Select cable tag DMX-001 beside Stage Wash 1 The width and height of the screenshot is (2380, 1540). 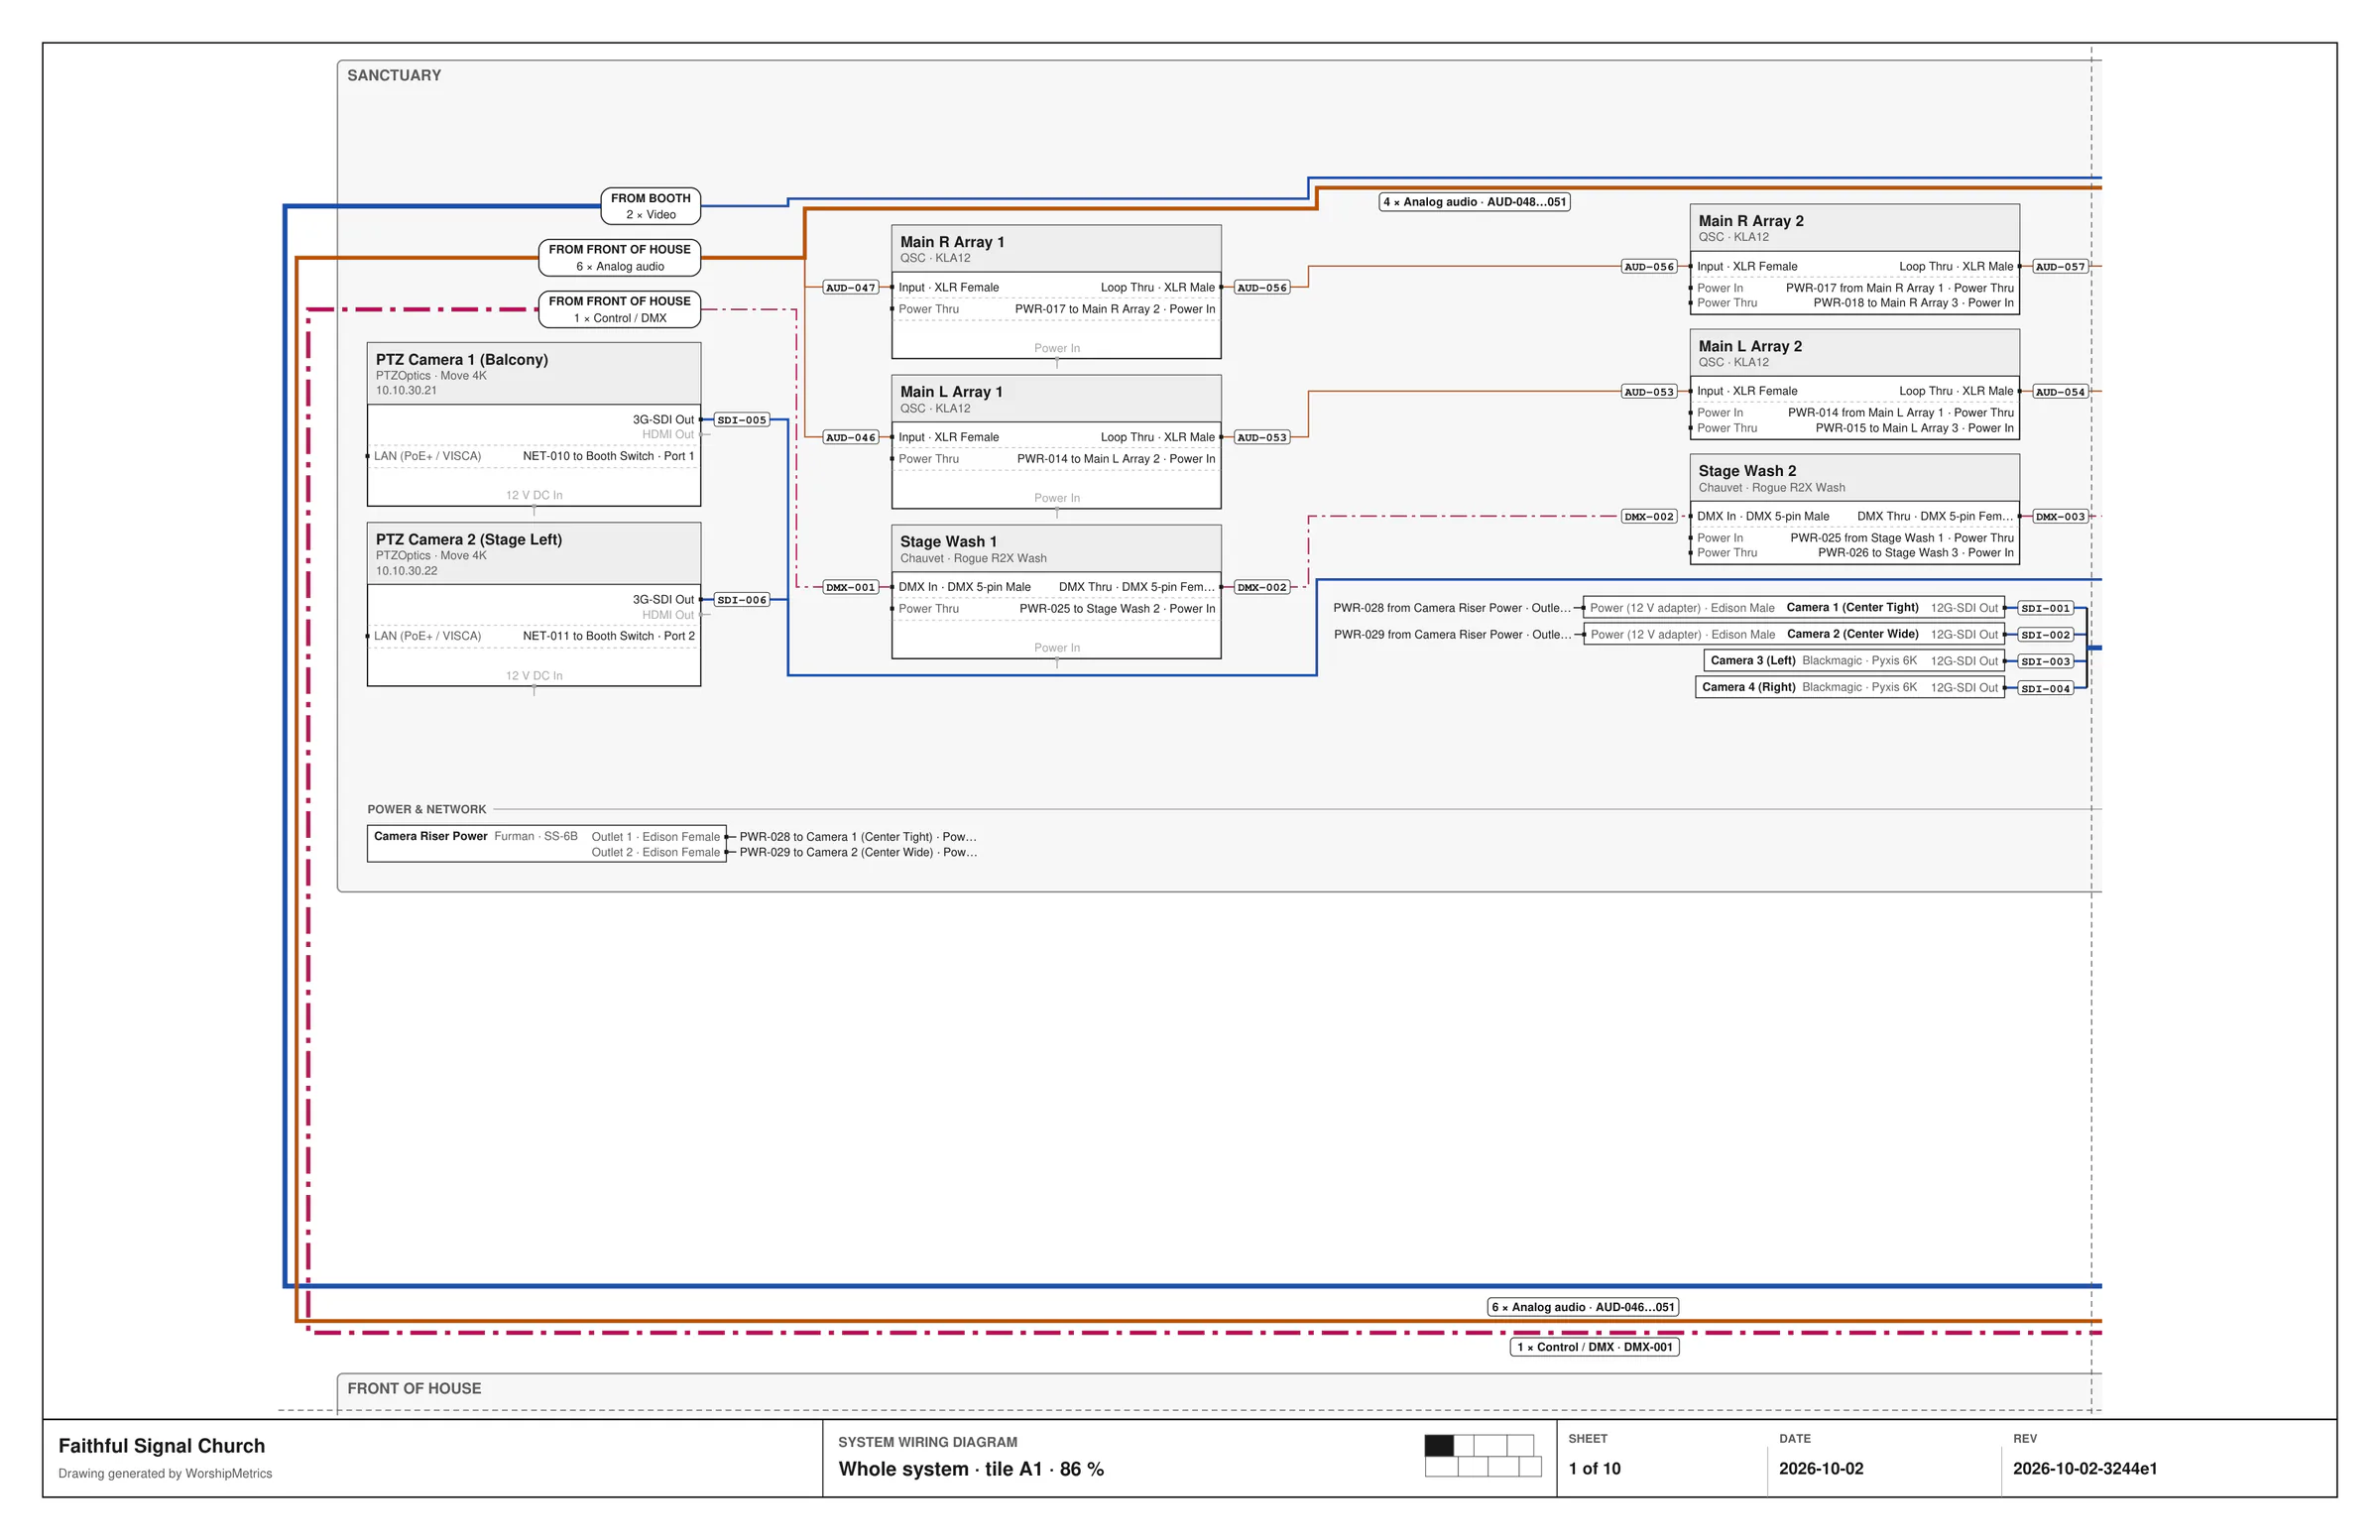[x=850, y=588]
